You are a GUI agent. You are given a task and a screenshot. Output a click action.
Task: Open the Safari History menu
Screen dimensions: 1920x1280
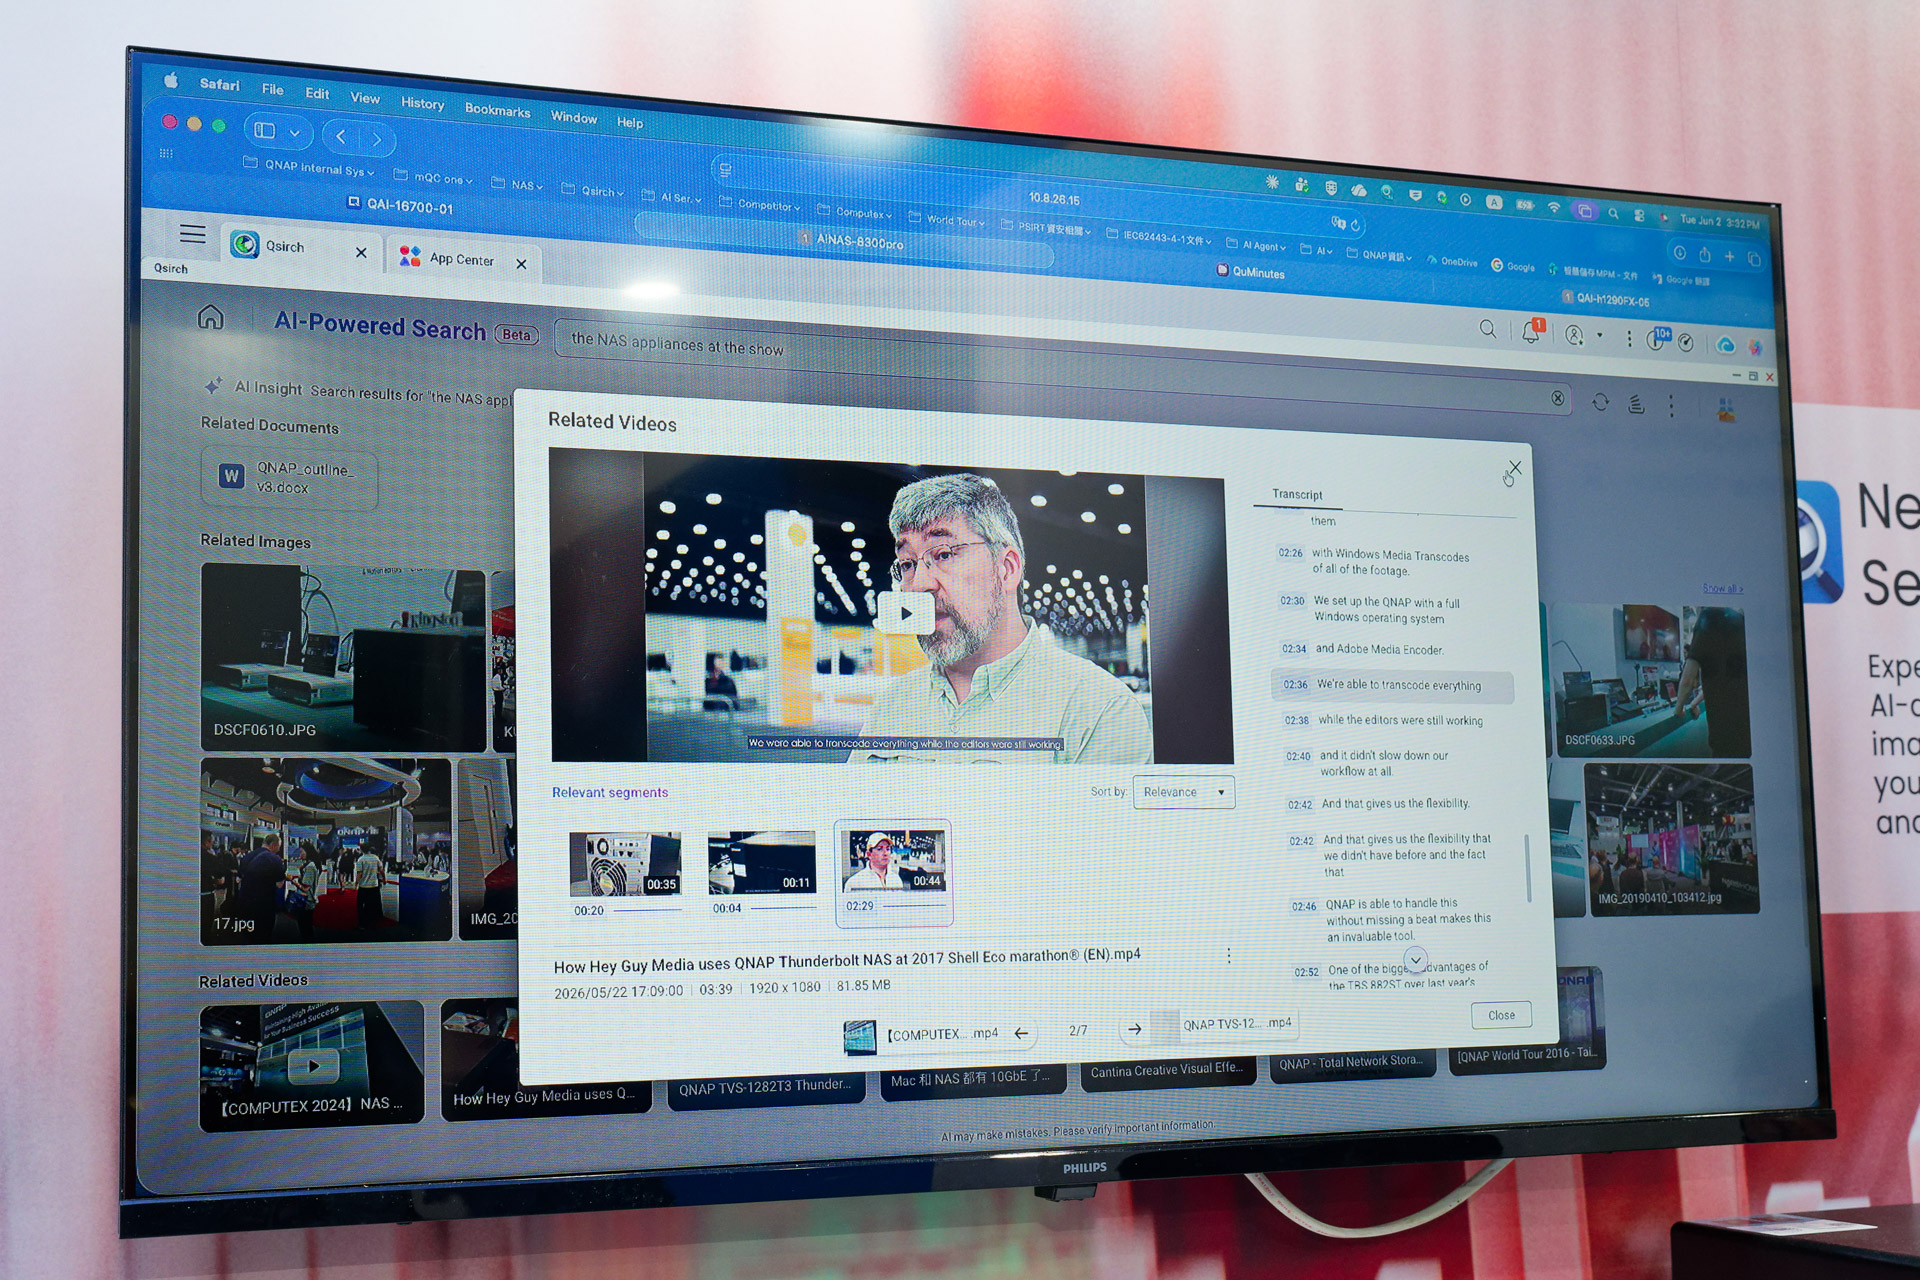pos(423,103)
